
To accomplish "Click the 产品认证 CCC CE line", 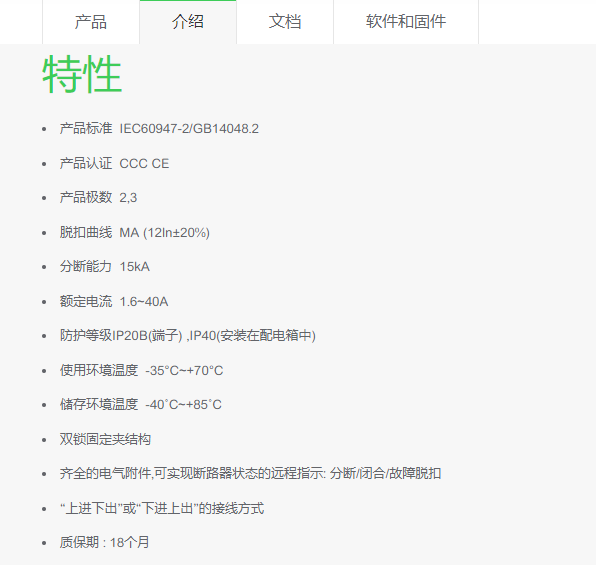I will (x=114, y=163).
